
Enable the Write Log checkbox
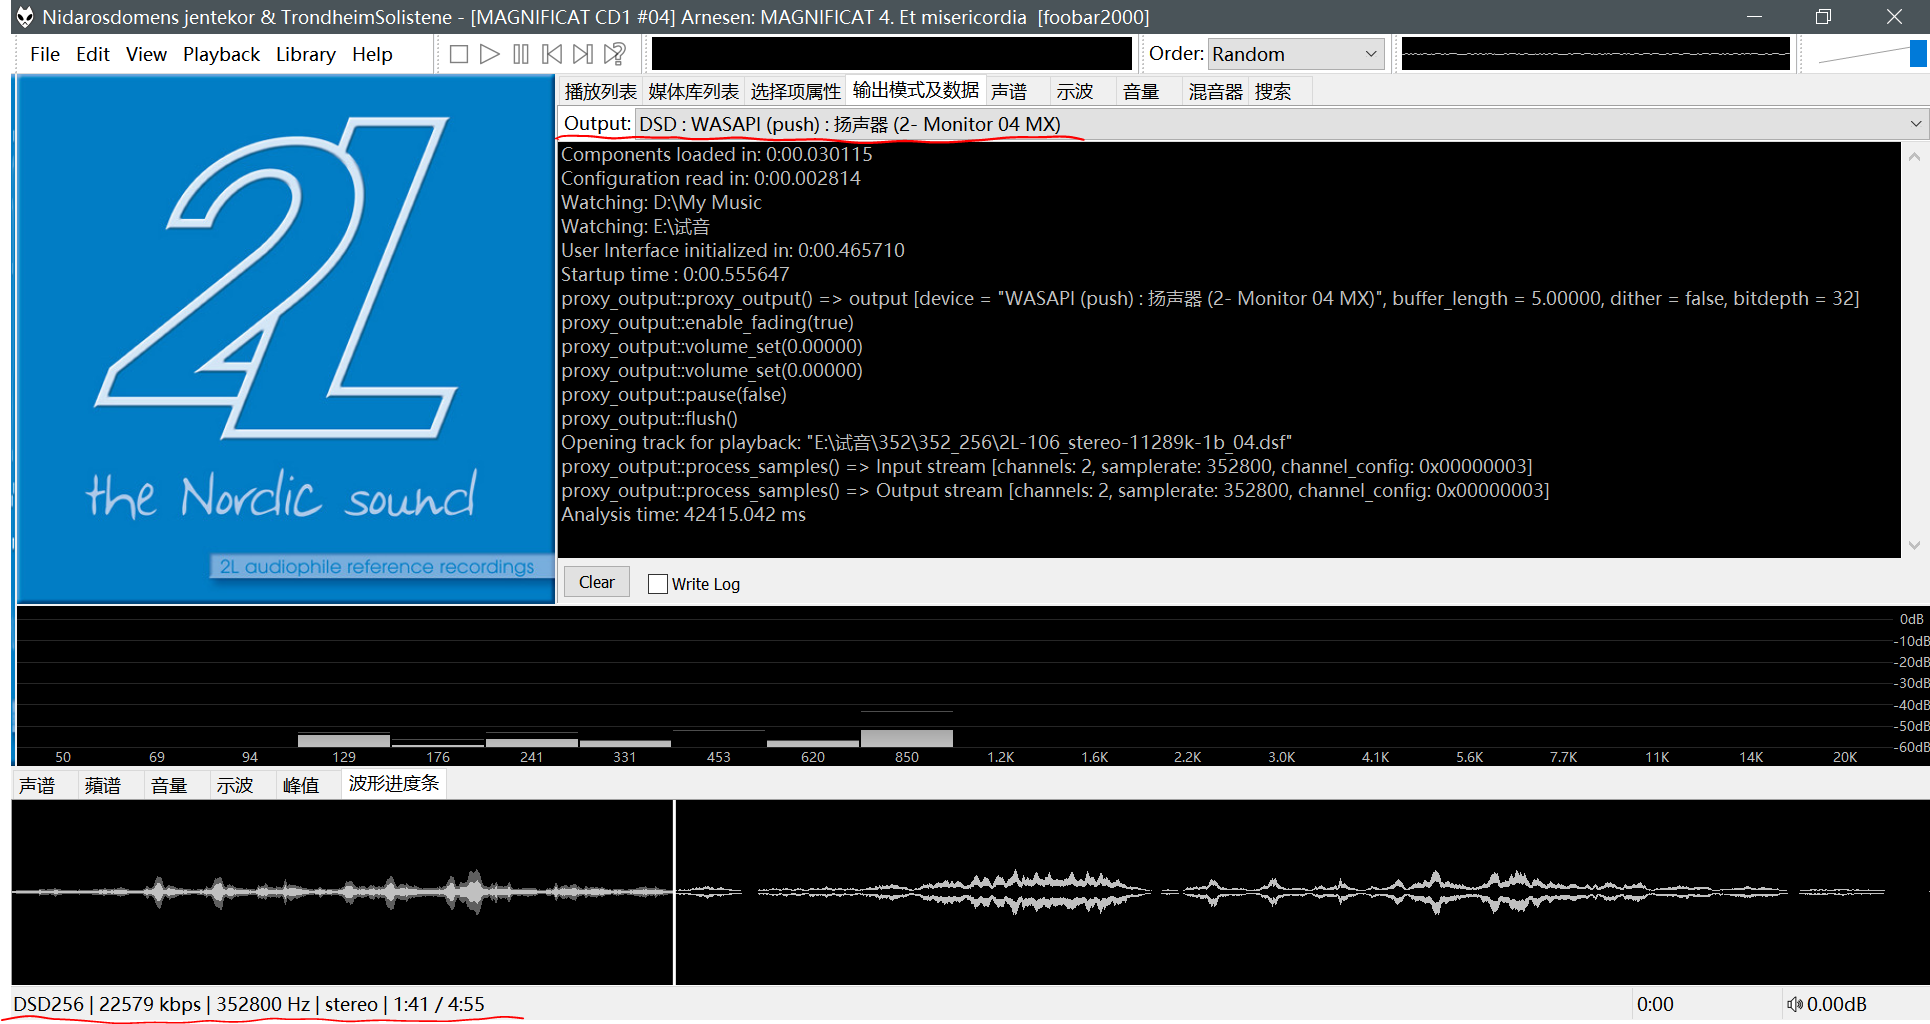658,584
